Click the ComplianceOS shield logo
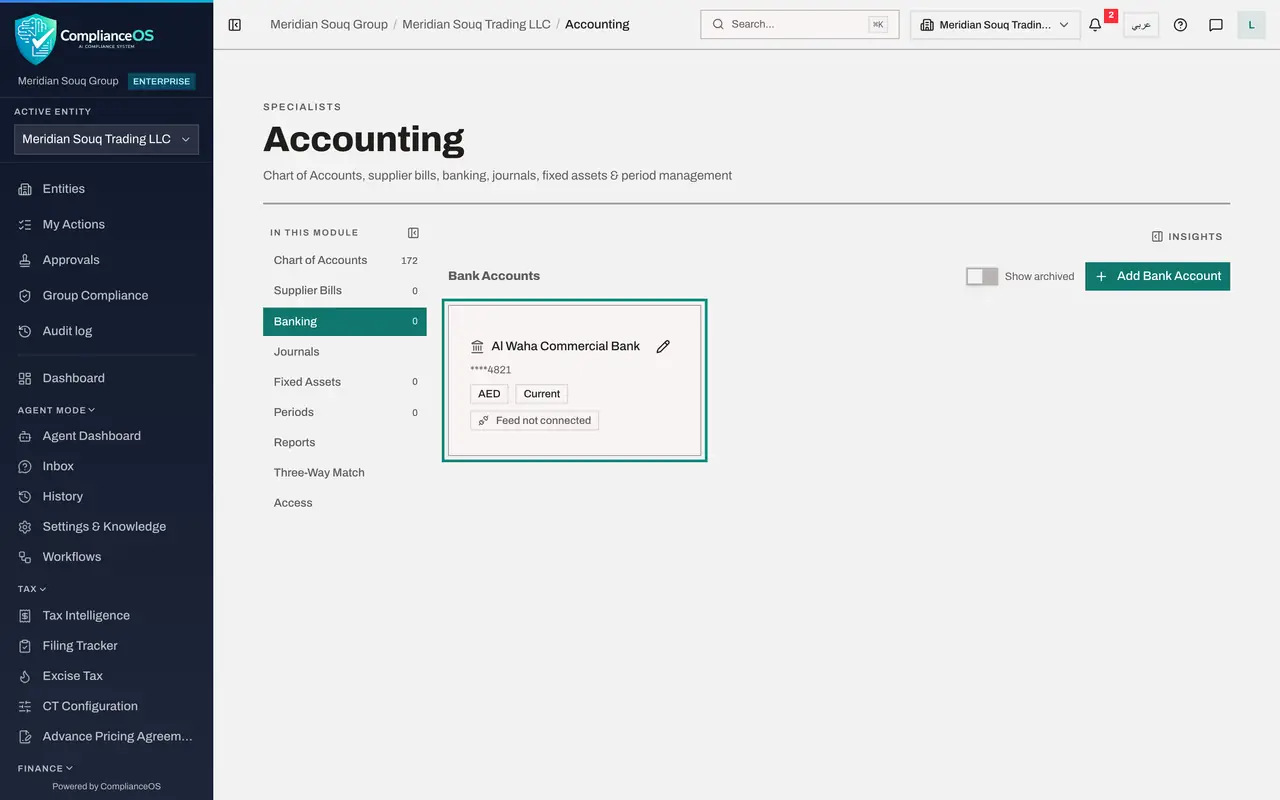Image resolution: width=1280 pixels, height=800 pixels. click(x=36, y=39)
